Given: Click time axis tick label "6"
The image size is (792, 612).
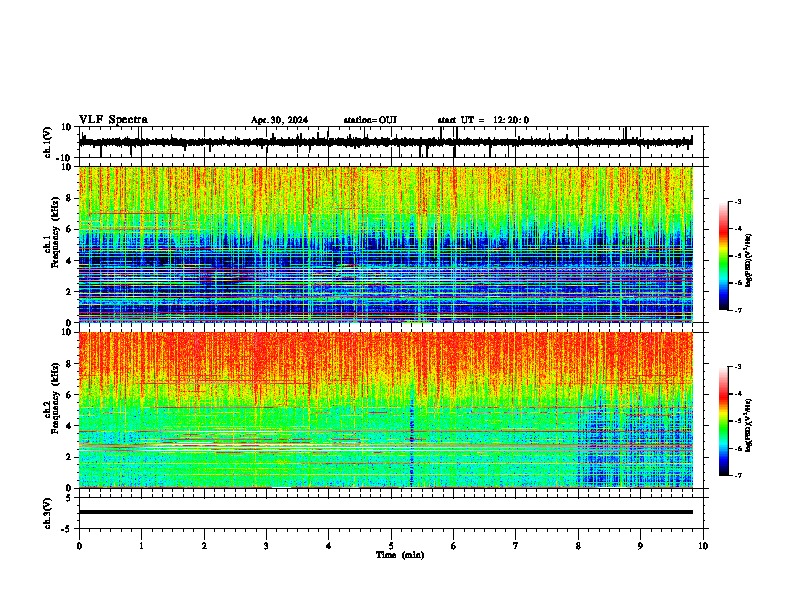Looking at the screenshot, I should tap(454, 546).
